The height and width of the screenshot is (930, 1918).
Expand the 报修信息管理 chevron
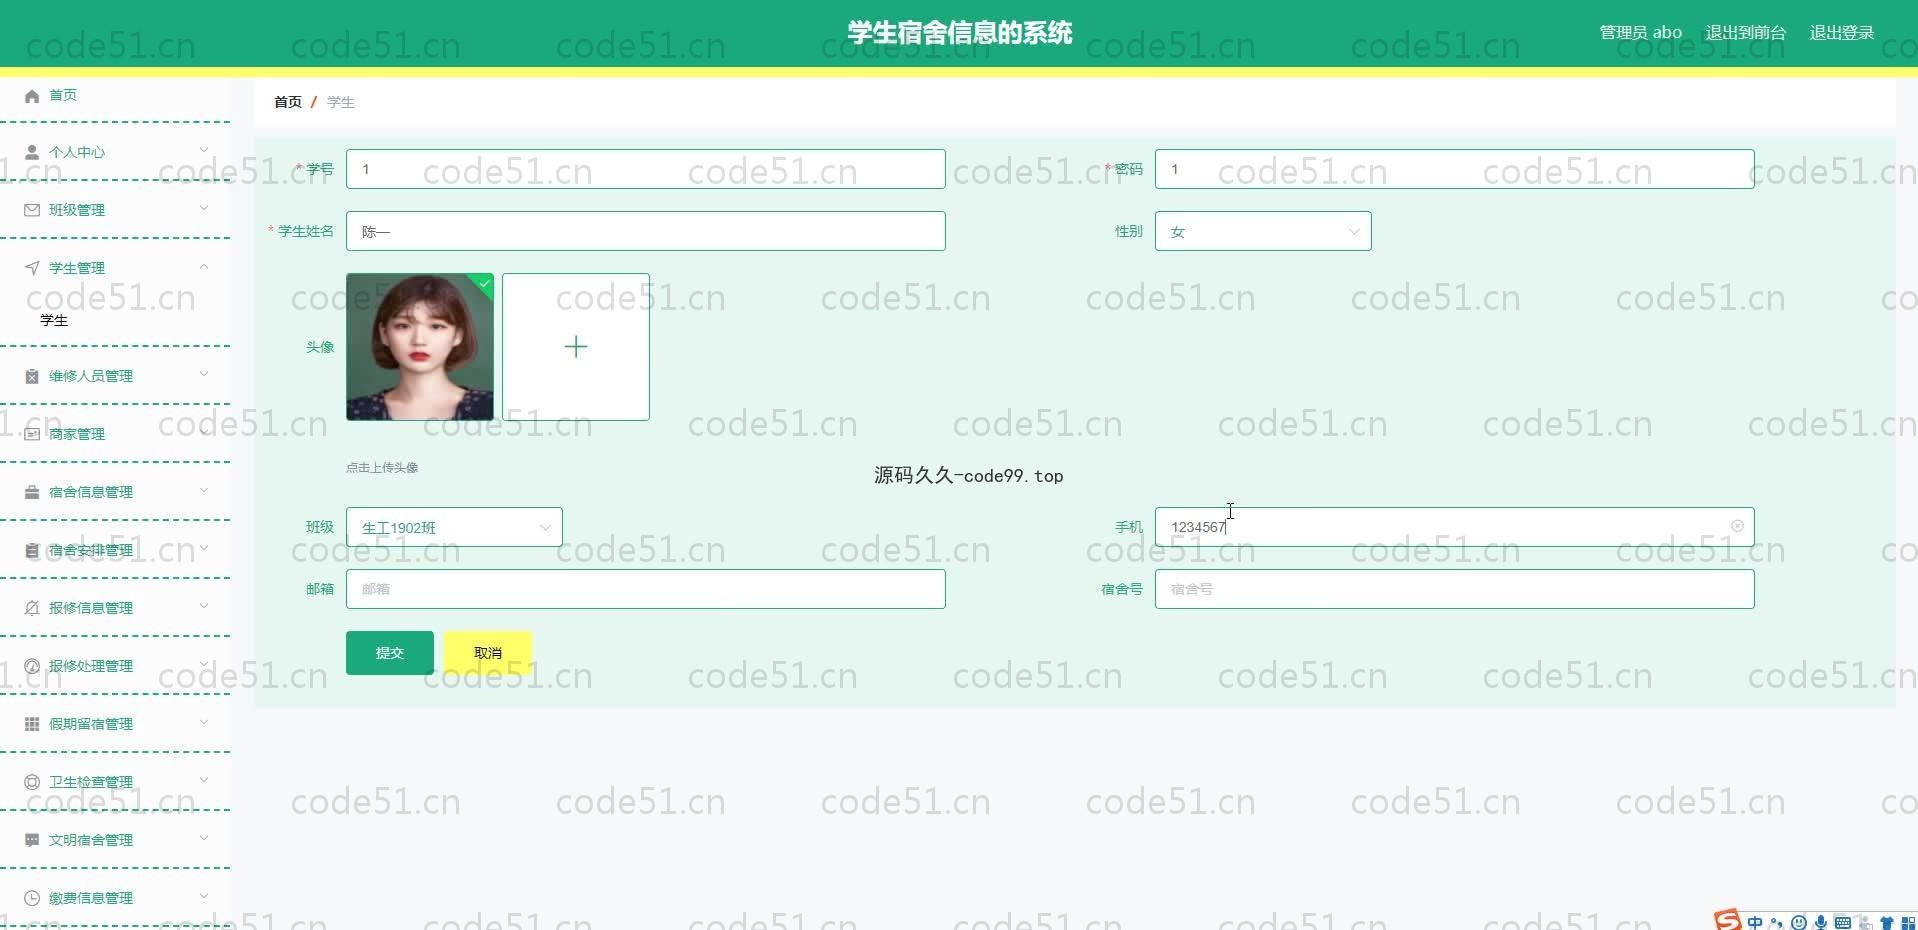(x=204, y=606)
